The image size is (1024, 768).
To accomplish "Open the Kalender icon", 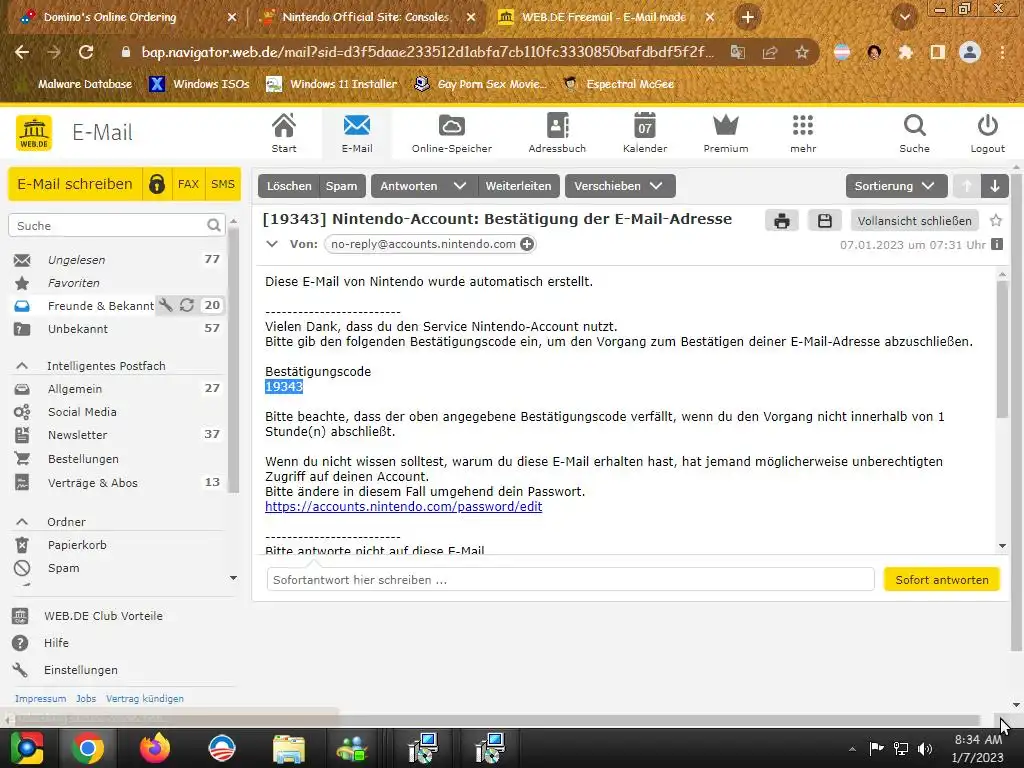I will pyautogui.click(x=645, y=133).
